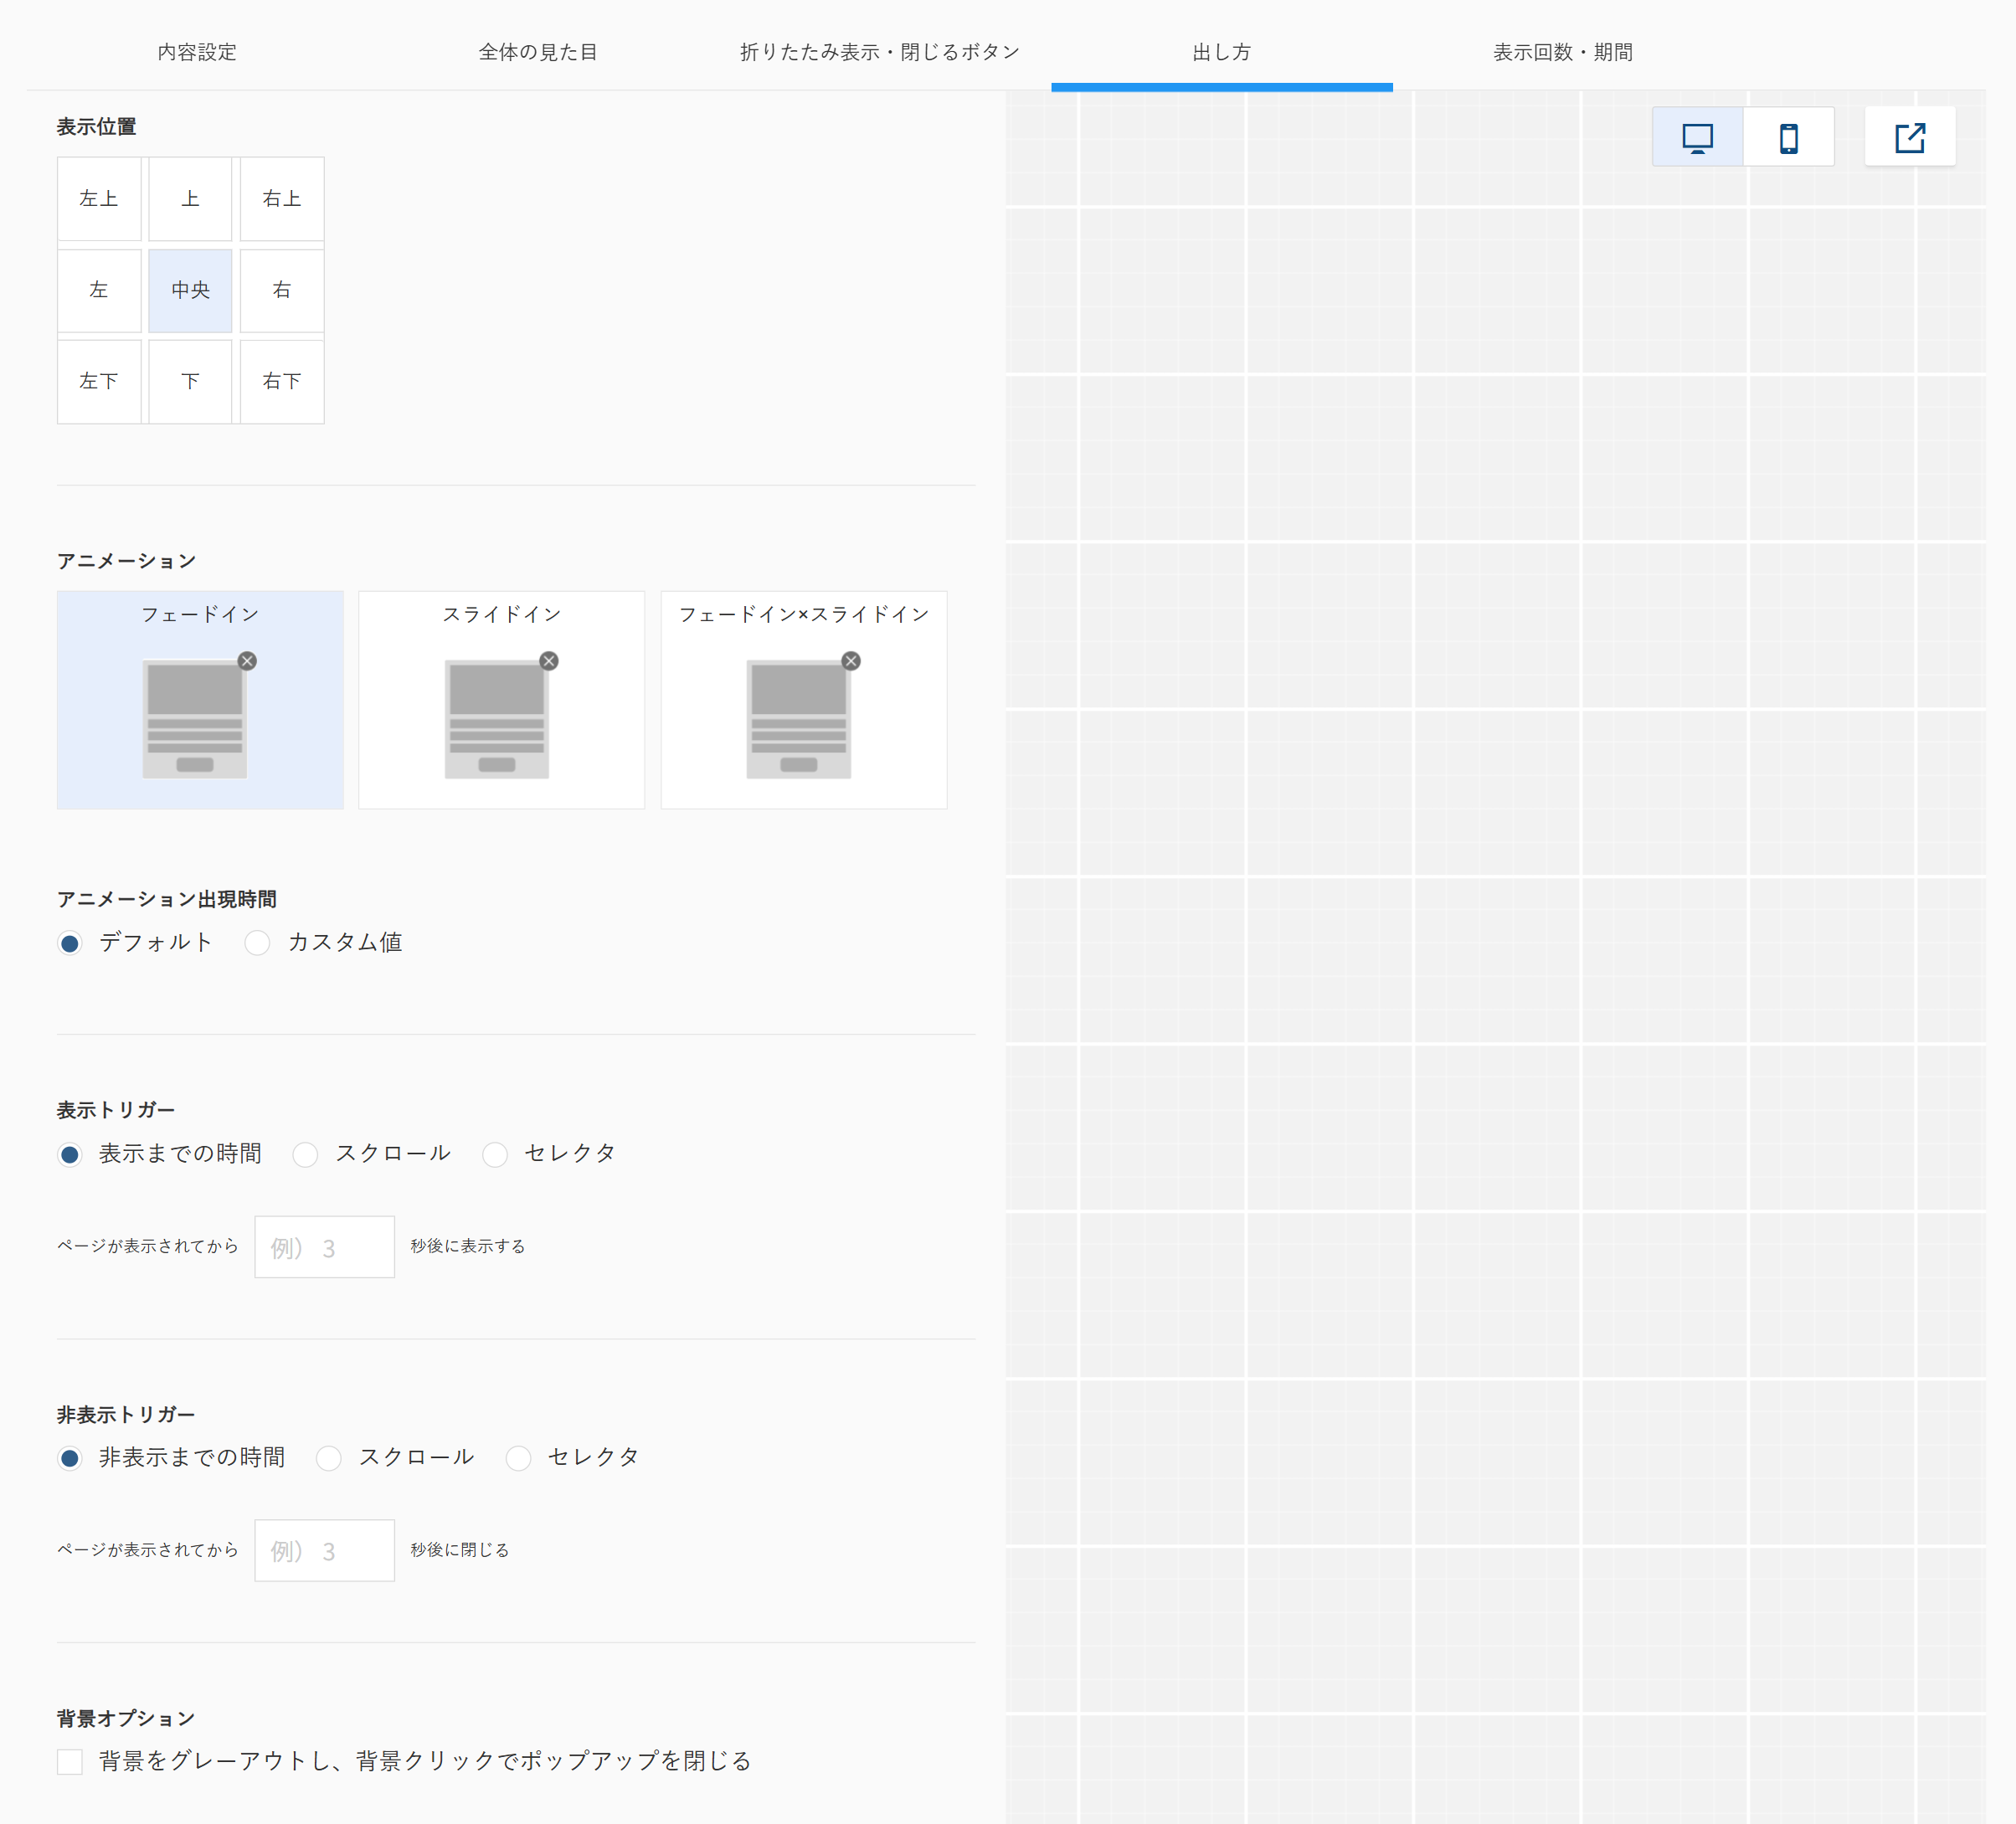This screenshot has width=2016, height=1824.
Task: Set display position to 上
Action: tap(190, 199)
